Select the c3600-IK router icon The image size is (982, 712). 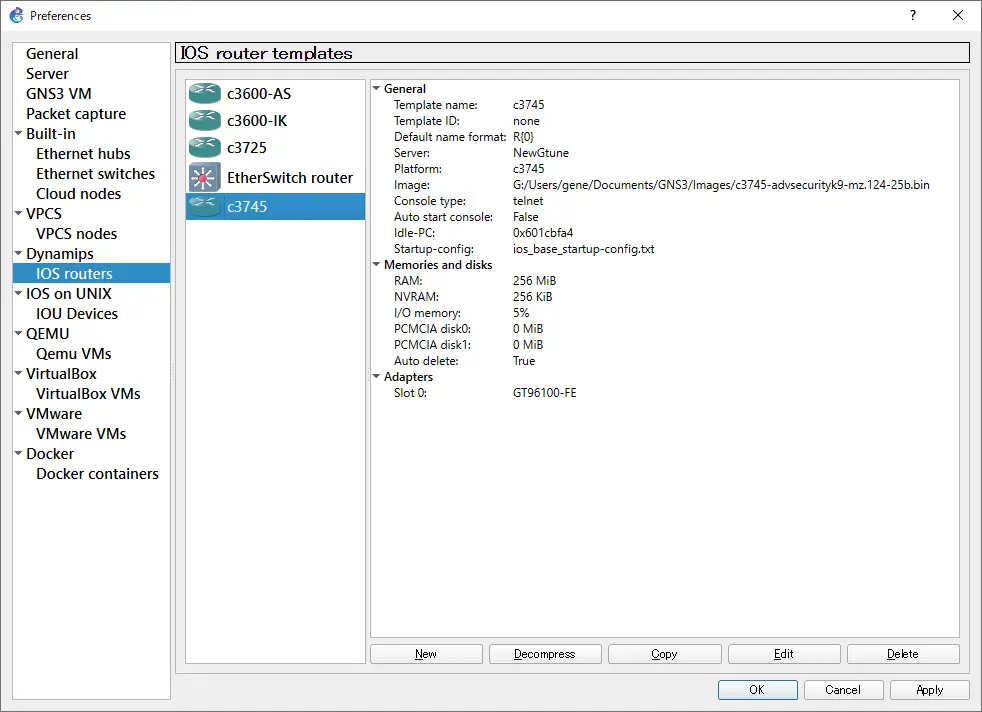point(205,120)
